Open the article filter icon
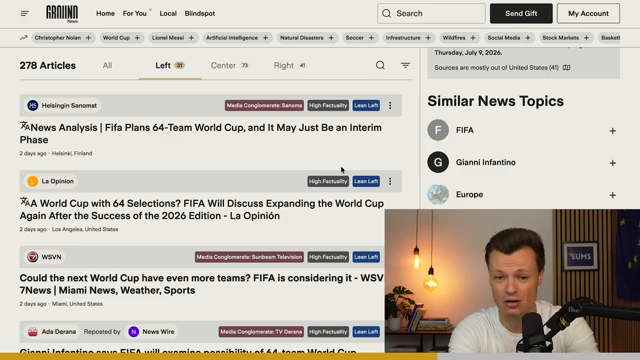The height and width of the screenshot is (360, 640). click(x=405, y=65)
